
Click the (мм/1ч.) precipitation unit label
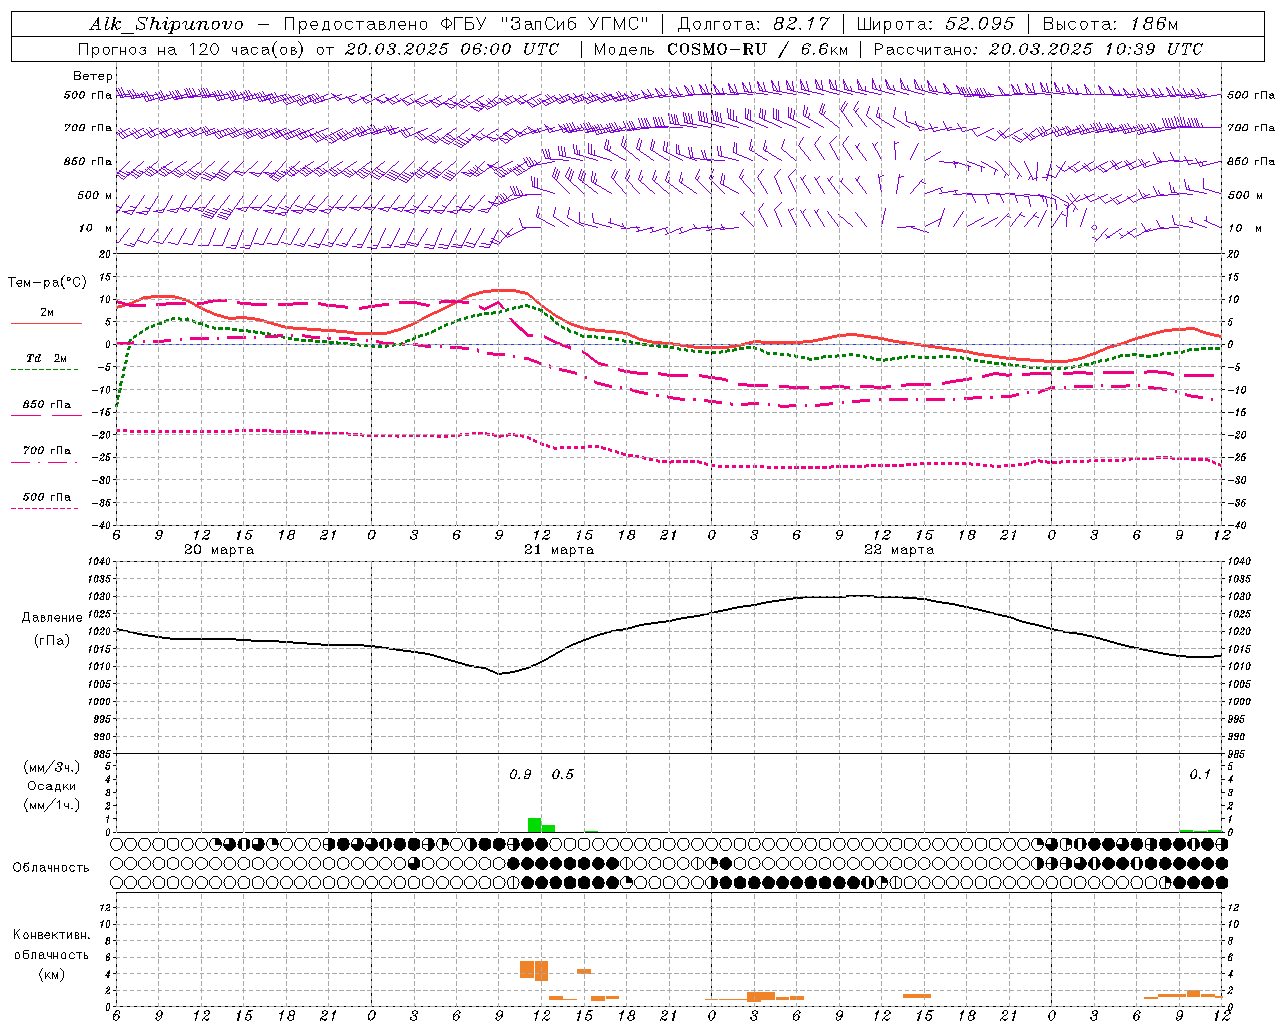coord(51,805)
